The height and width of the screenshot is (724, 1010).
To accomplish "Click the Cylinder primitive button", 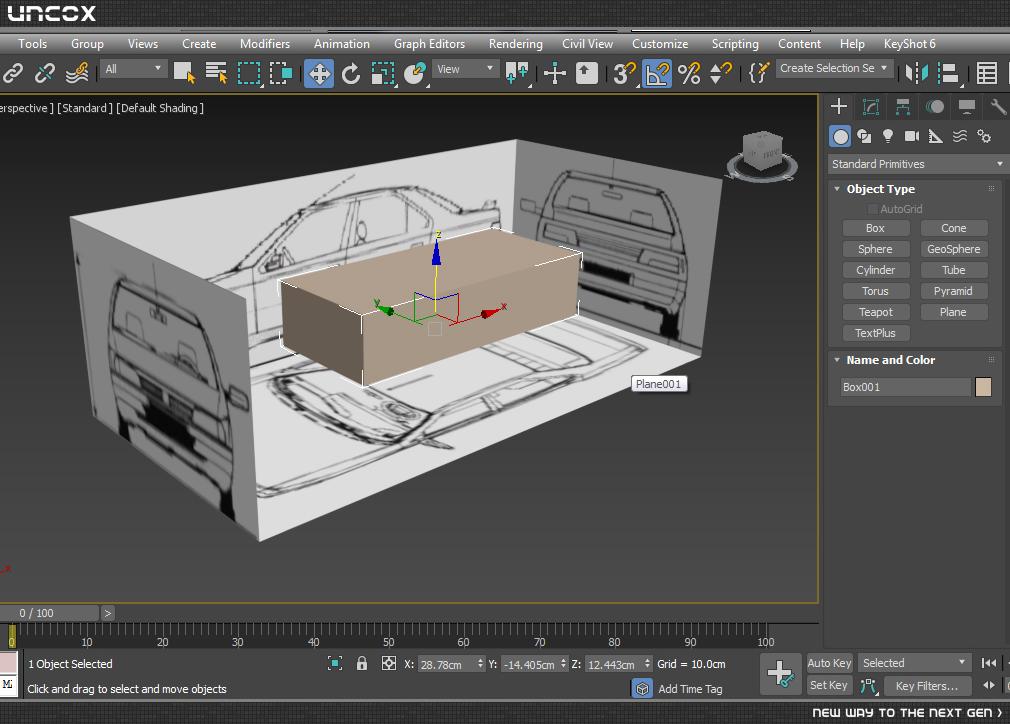I will coord(875,270).
